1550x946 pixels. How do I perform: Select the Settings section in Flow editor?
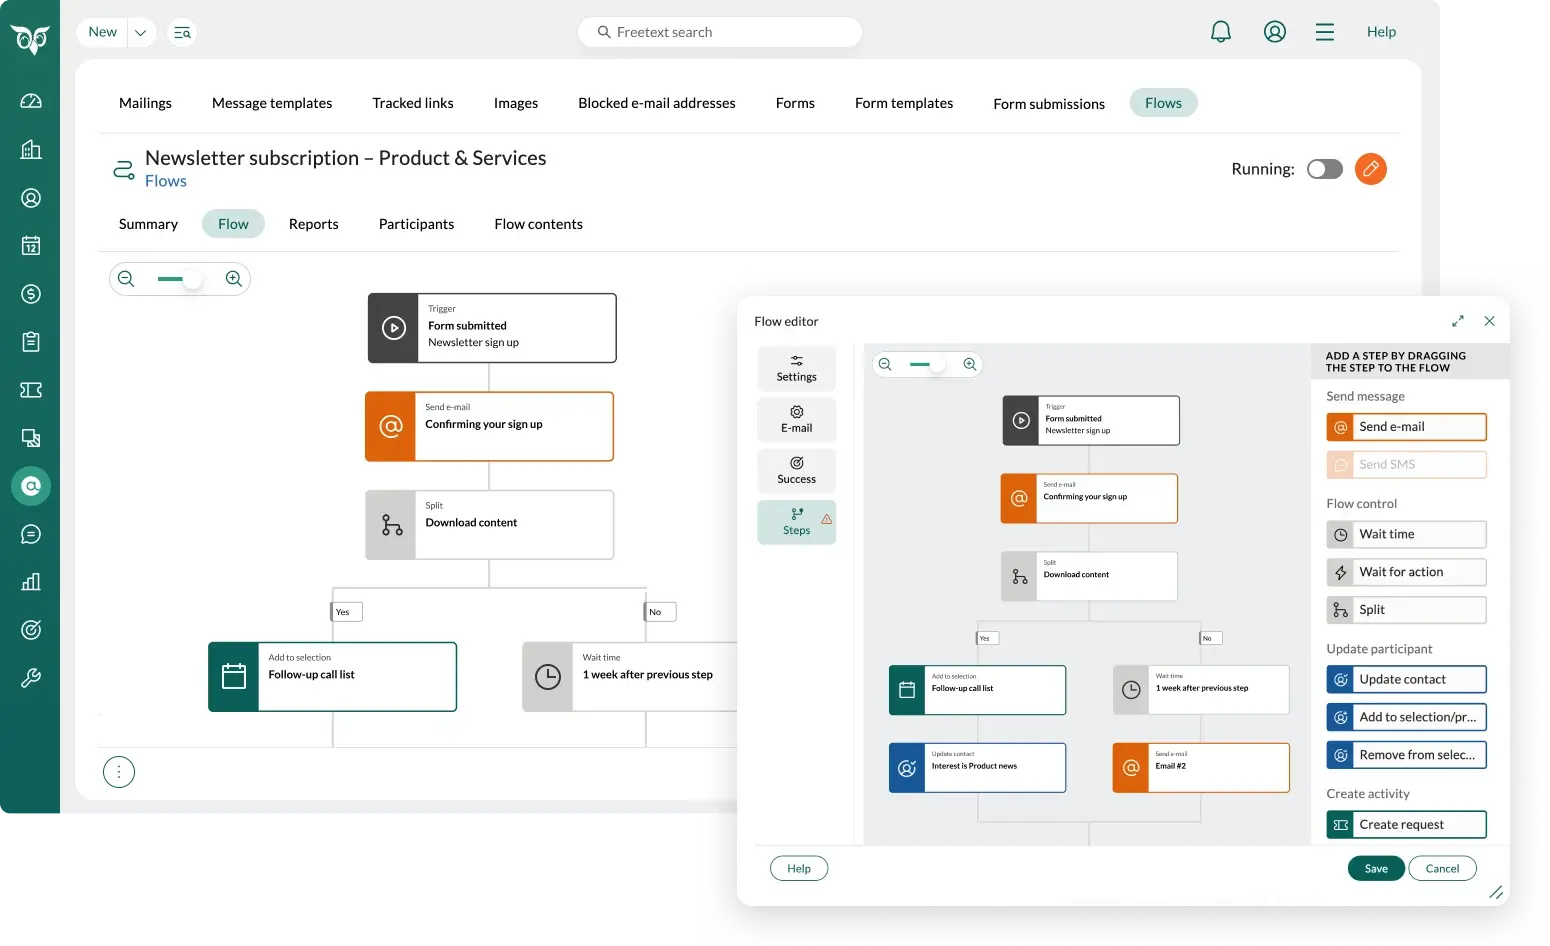pos(796,368)
